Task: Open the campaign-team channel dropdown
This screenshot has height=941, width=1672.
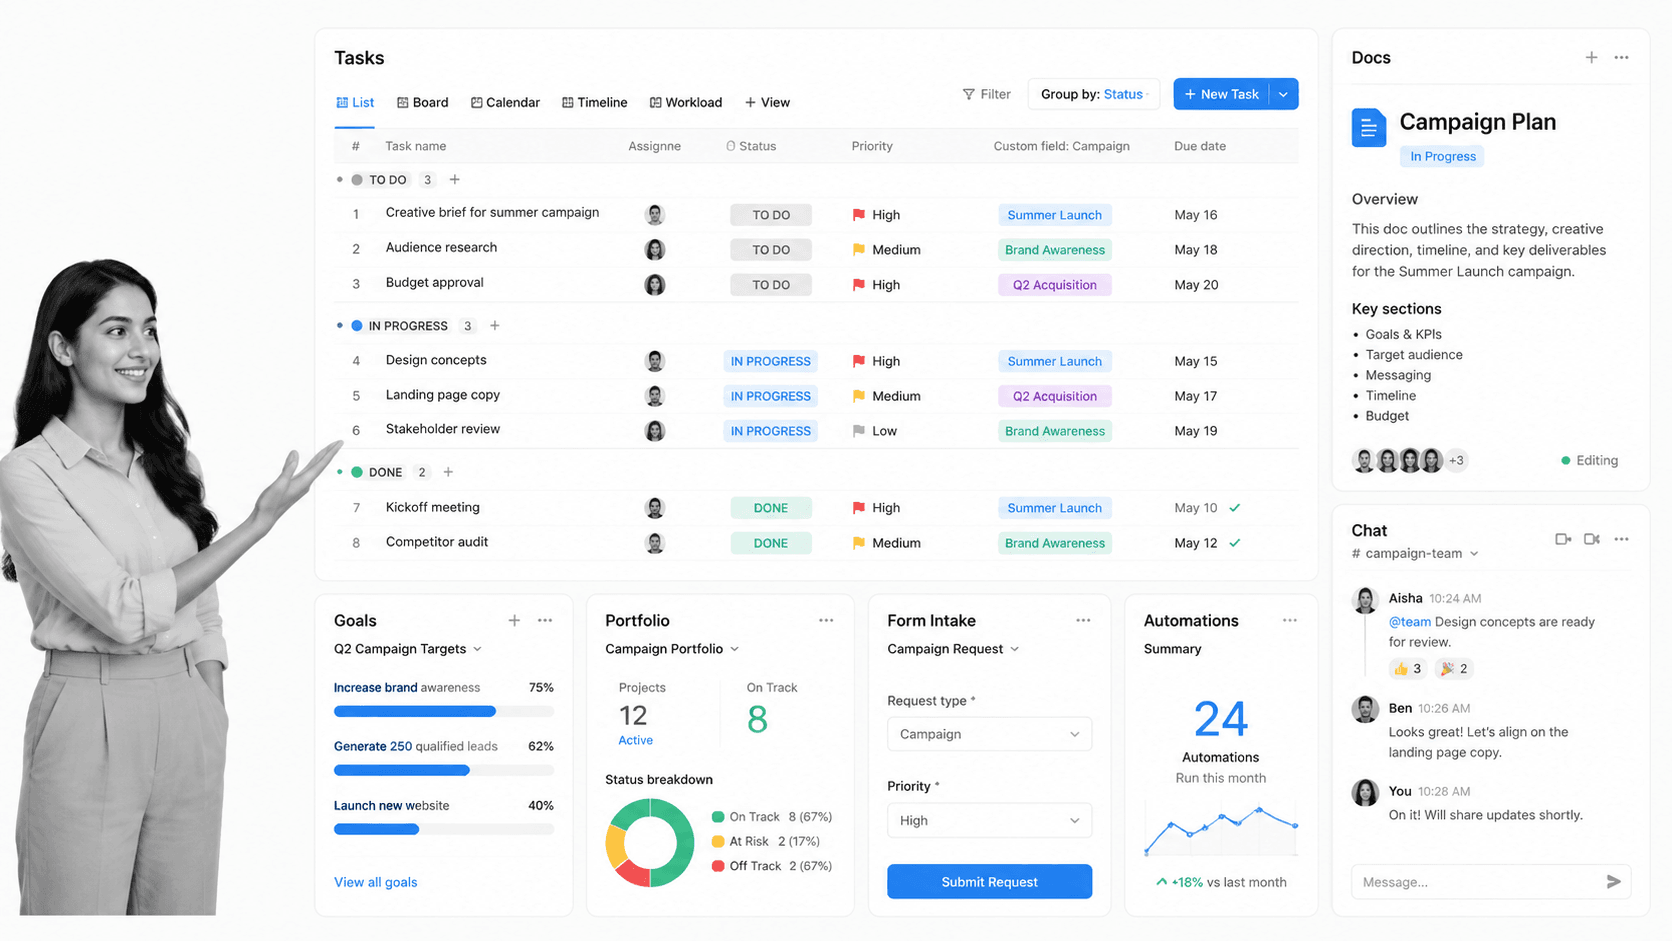Action: coord(1415,553)
